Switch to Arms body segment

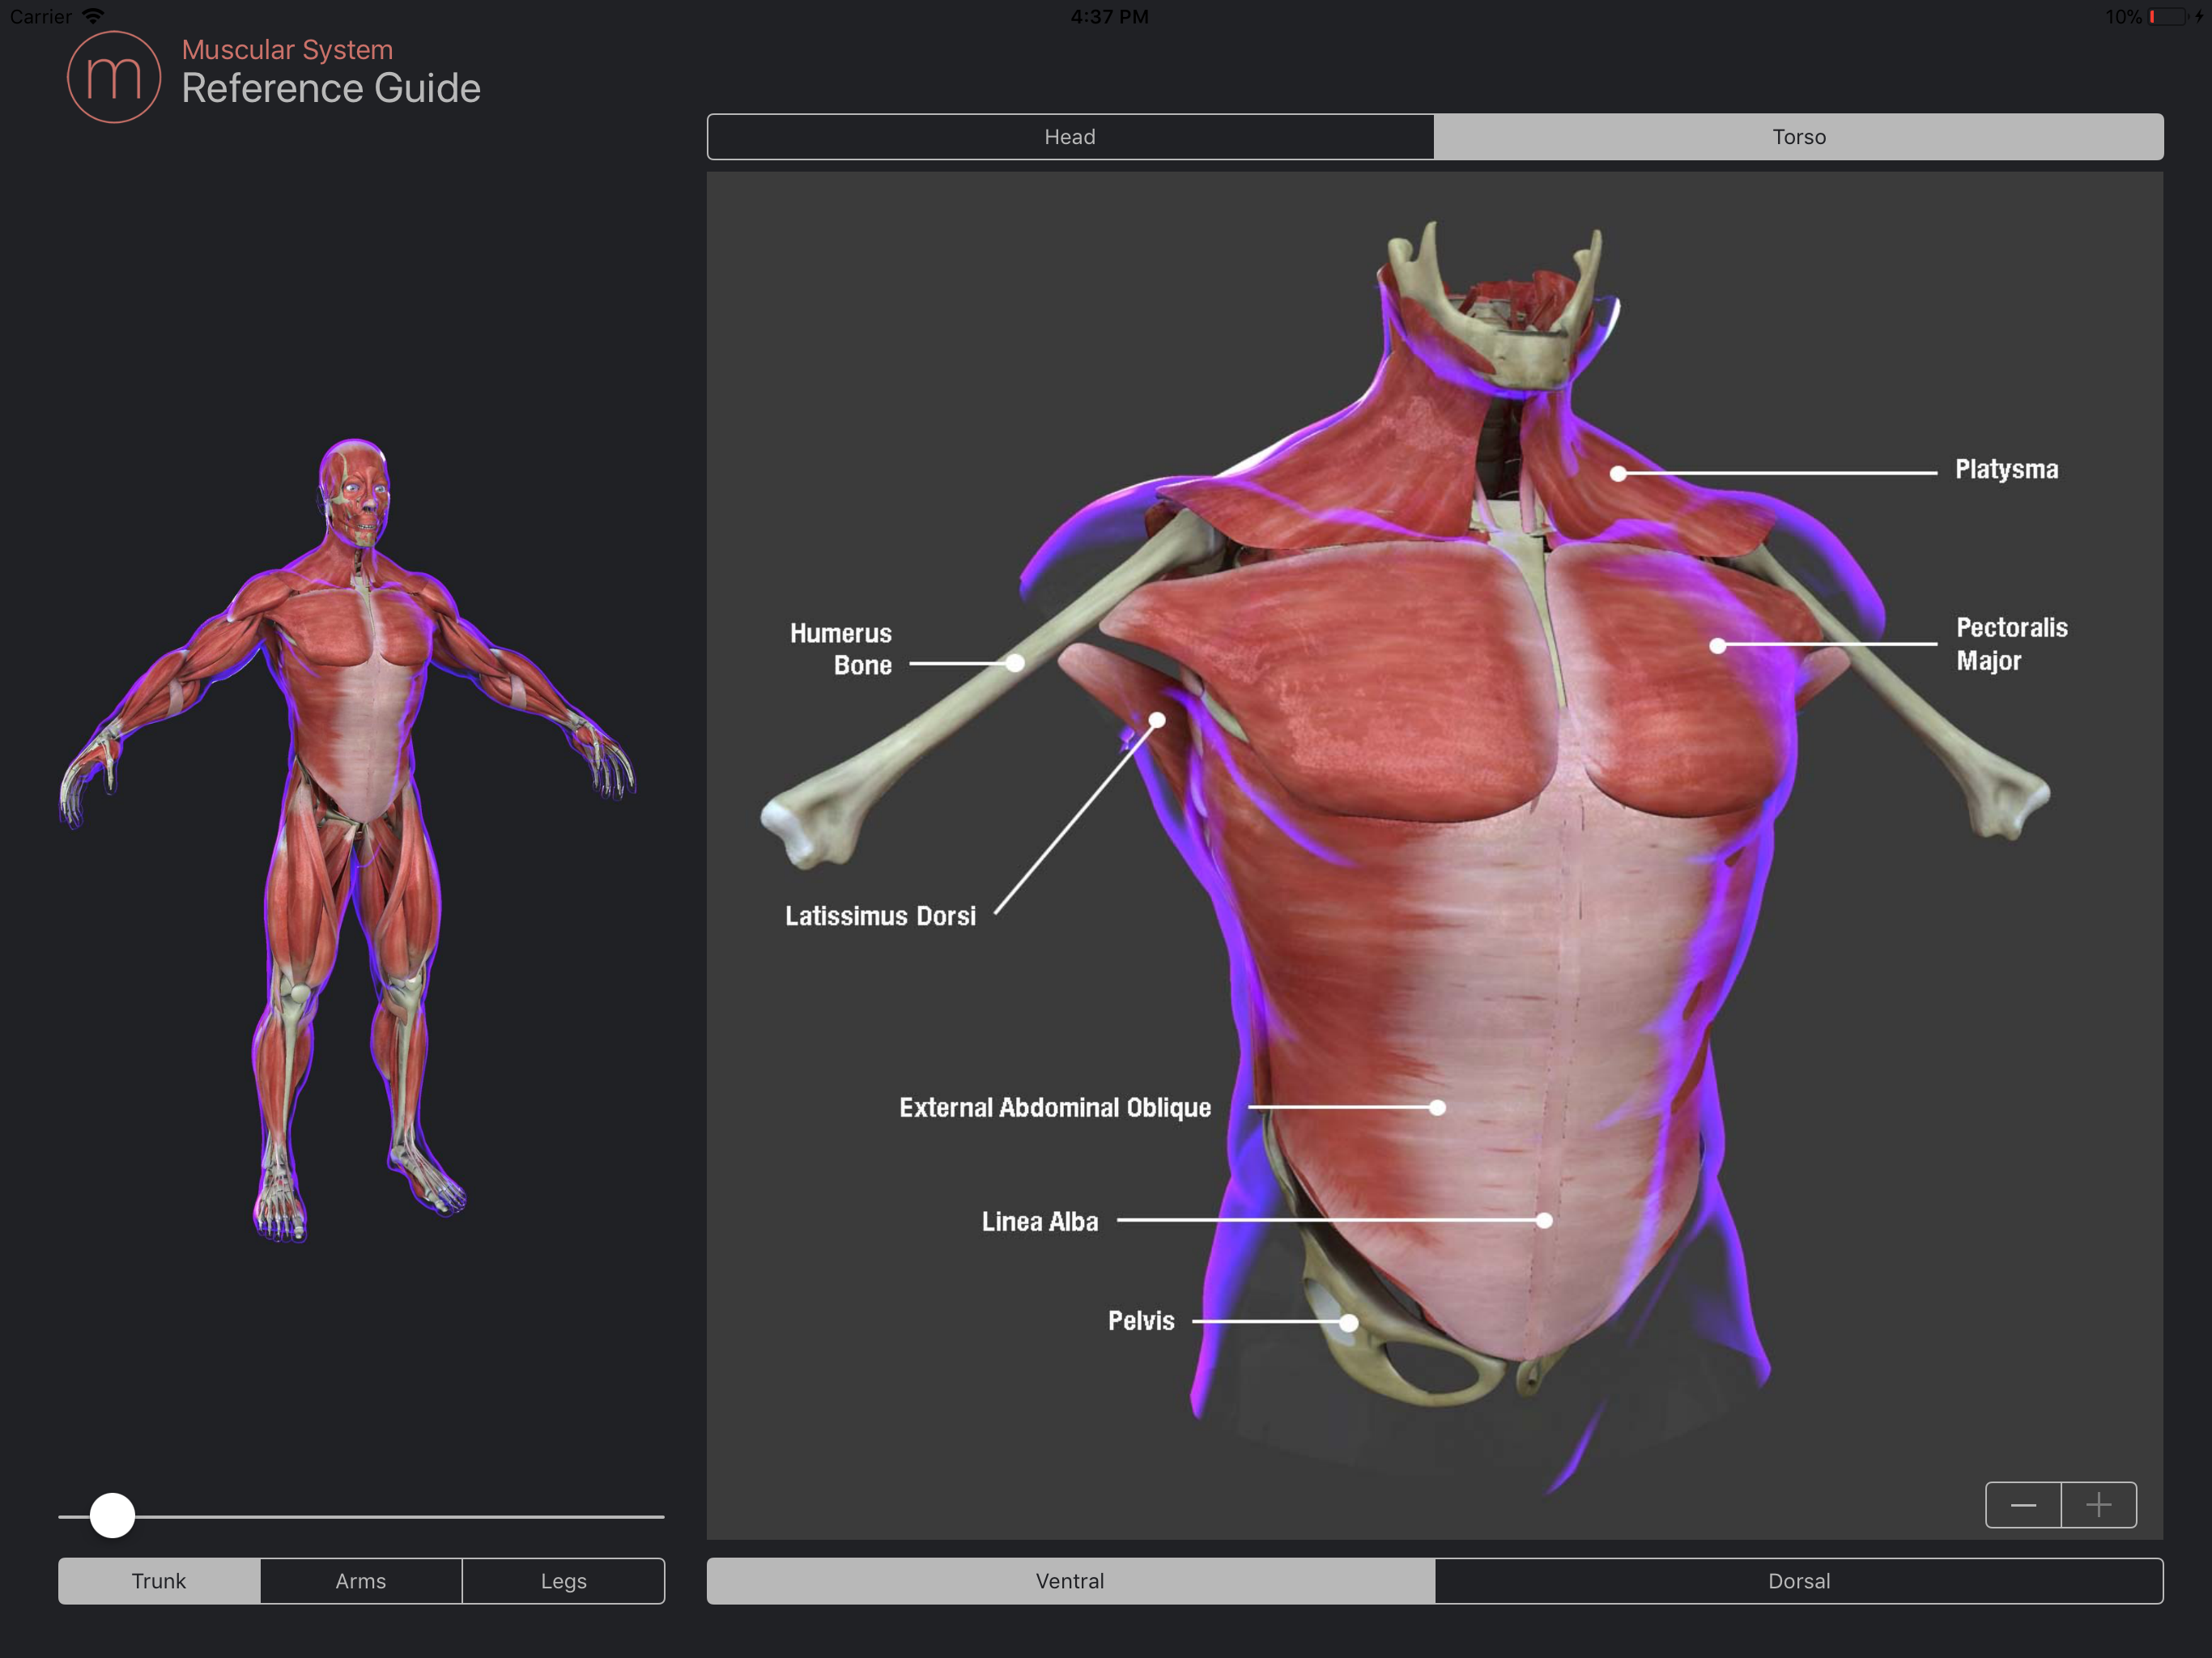[x=361, y=1581]
